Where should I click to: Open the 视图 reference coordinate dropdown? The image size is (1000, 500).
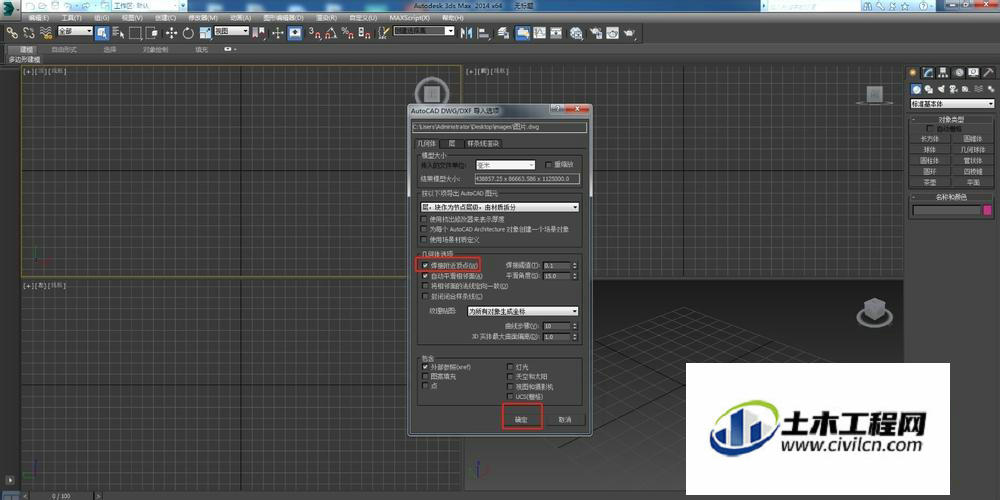click(x=232, y=31)
